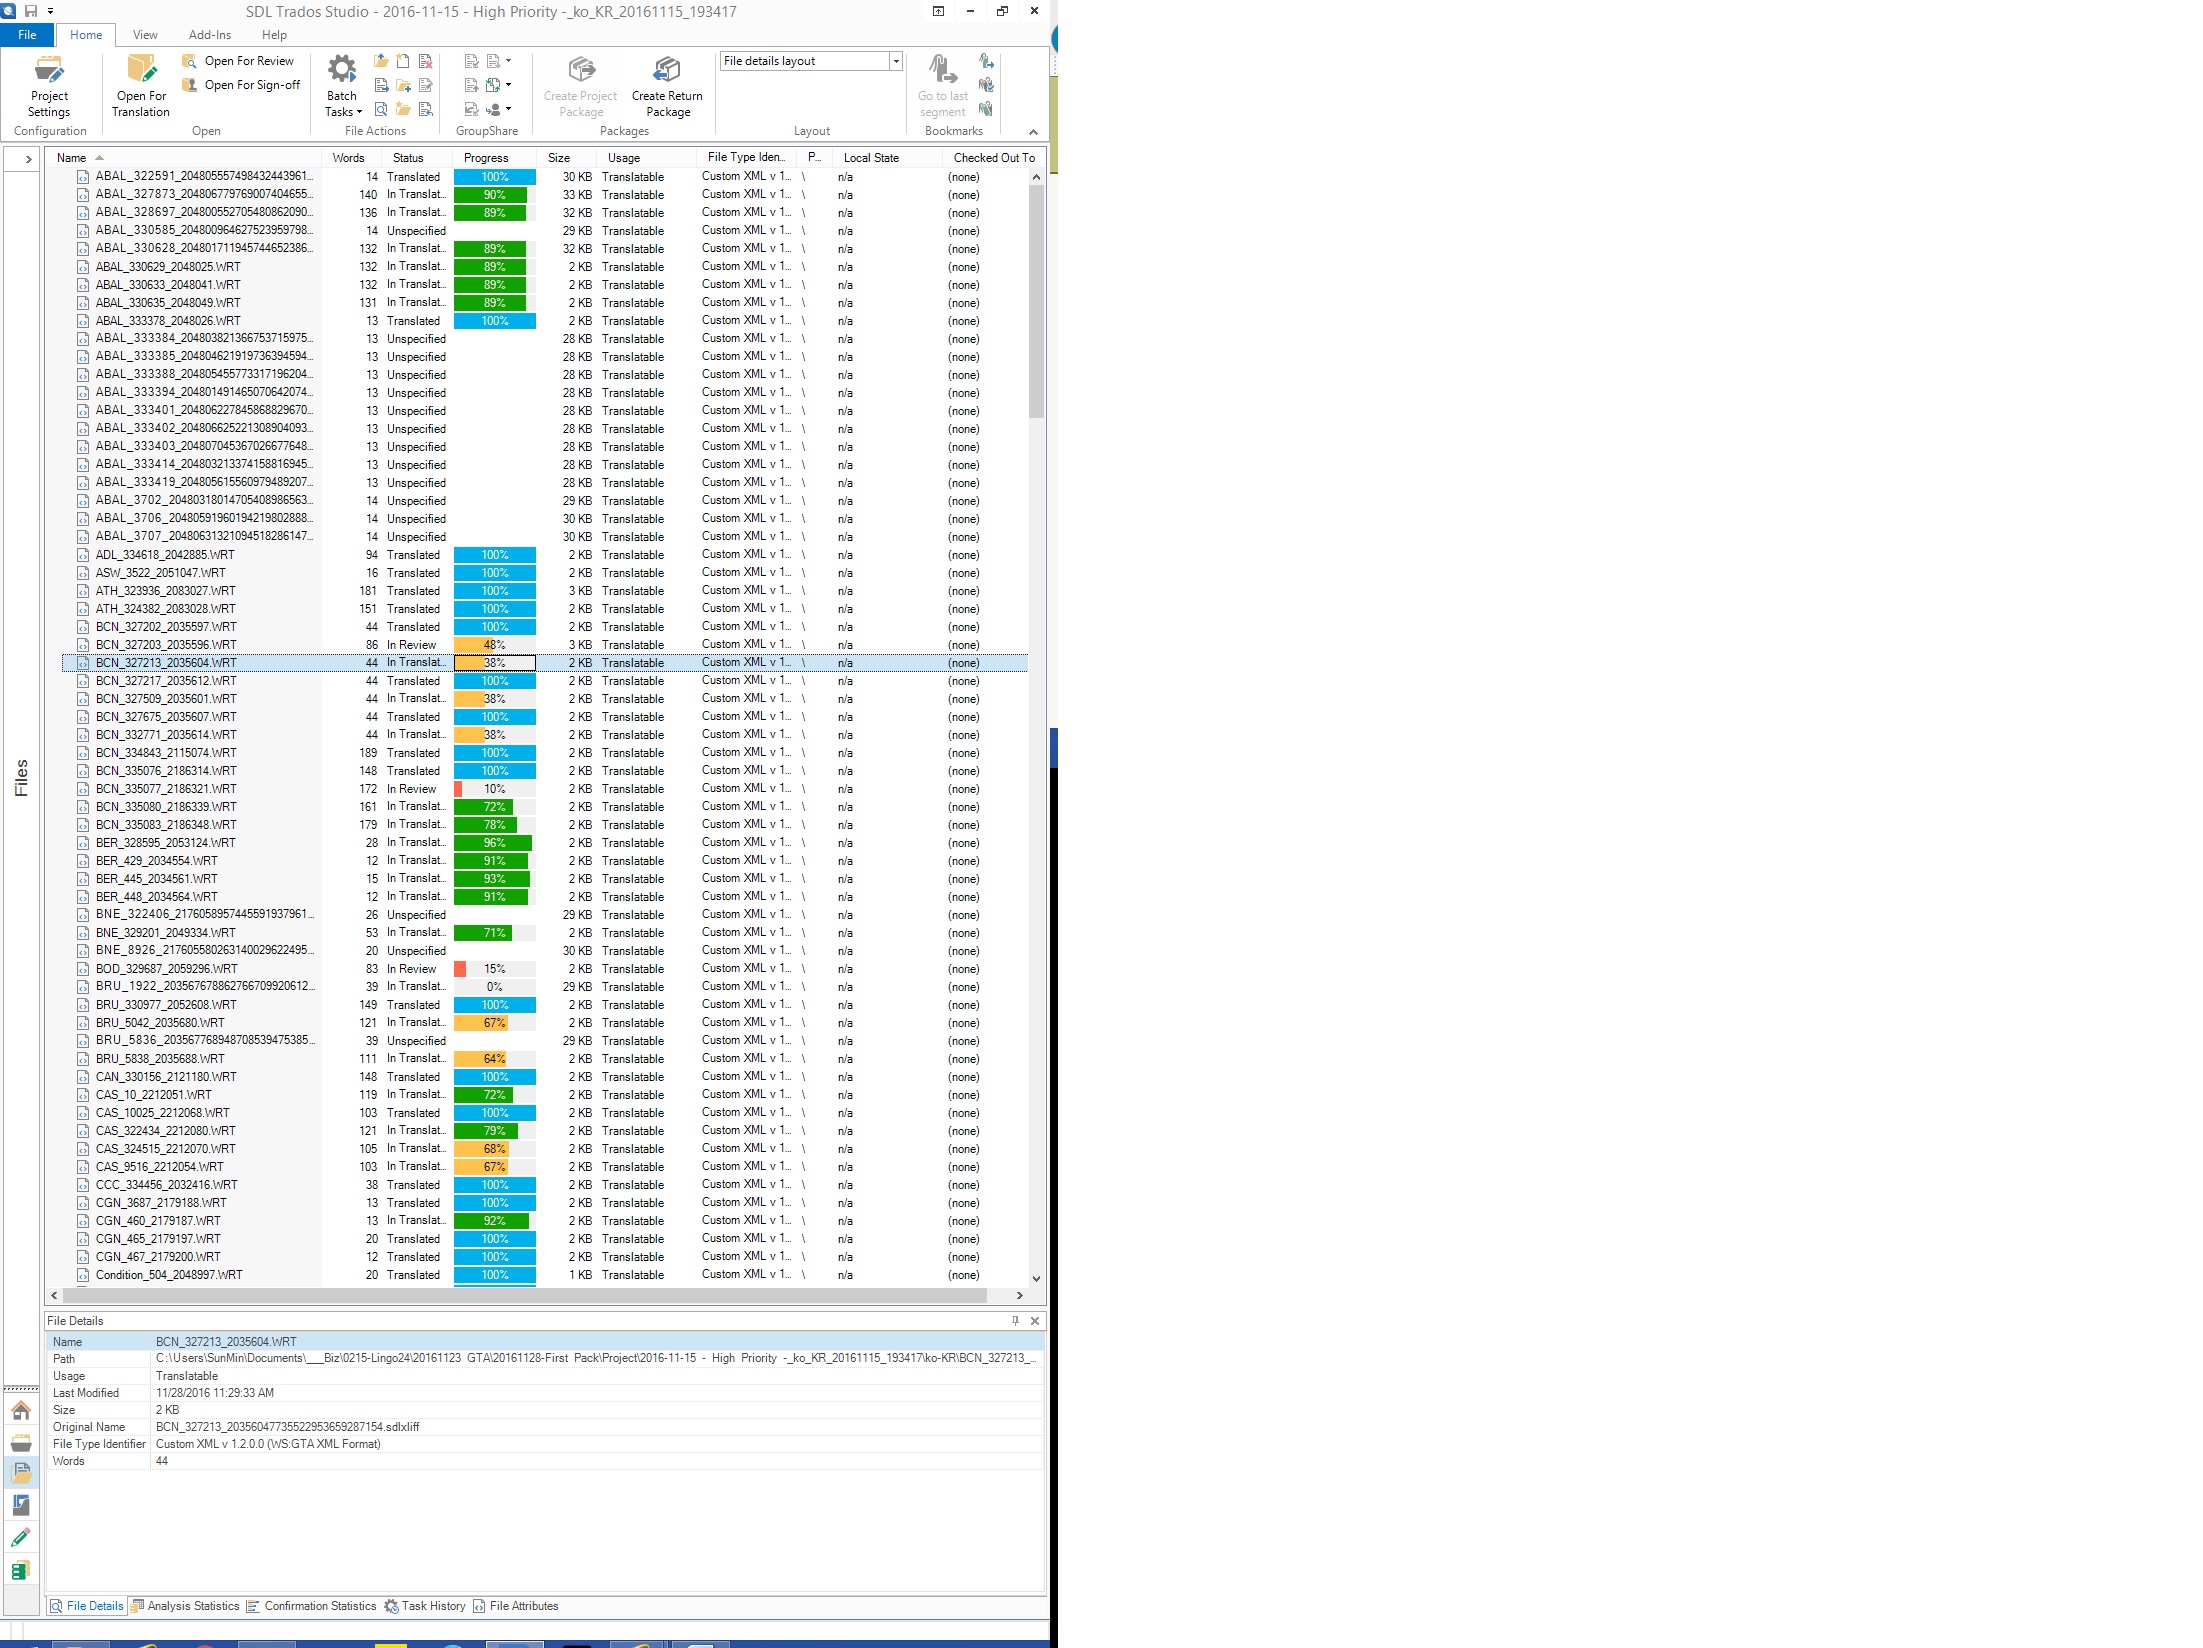The width and height of the screenshot is (2203, 1648).
Task: Click the Checked Out To column header
Action: [993, 158]
